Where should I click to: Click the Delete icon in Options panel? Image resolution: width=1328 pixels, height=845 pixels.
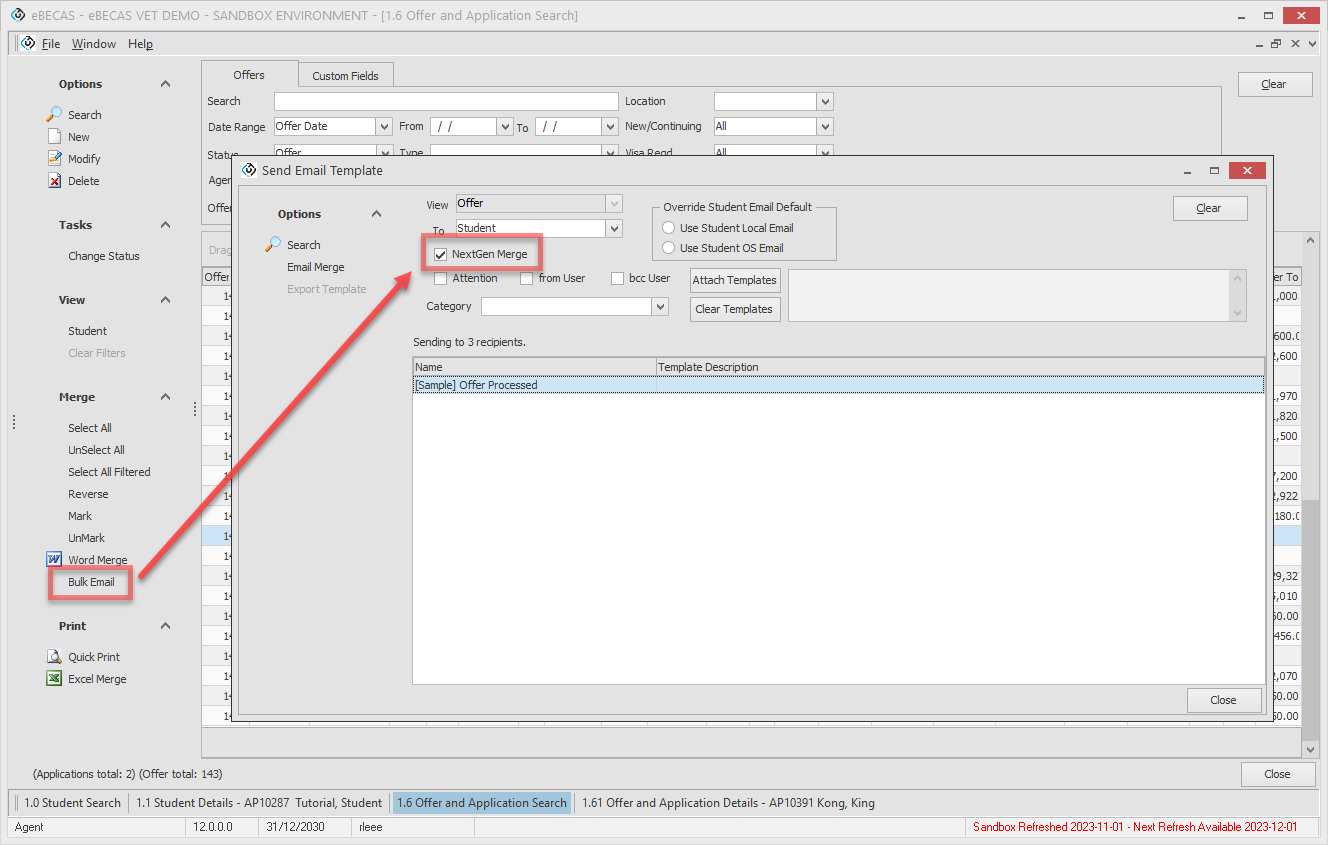(x=55, y=181)
